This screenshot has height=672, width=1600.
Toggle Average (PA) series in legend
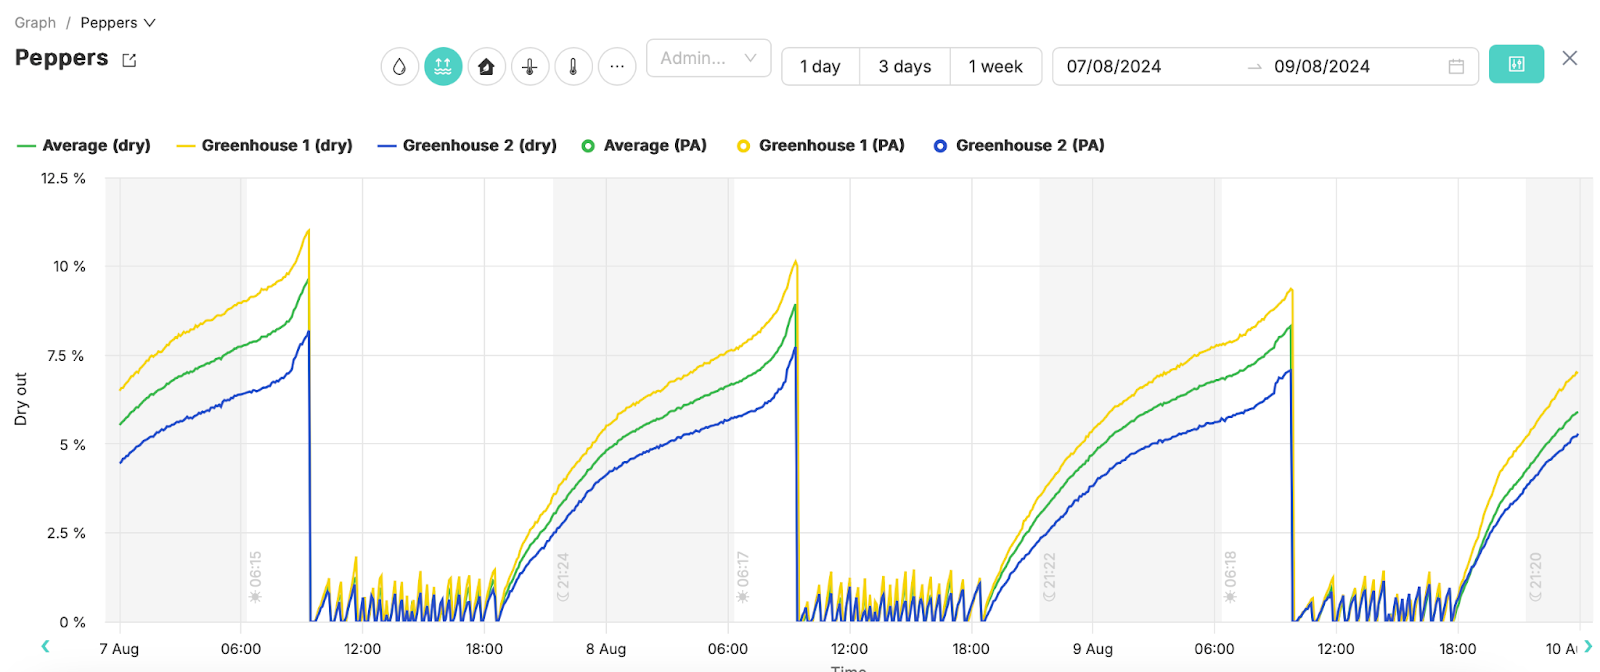[x=644, y=145]
